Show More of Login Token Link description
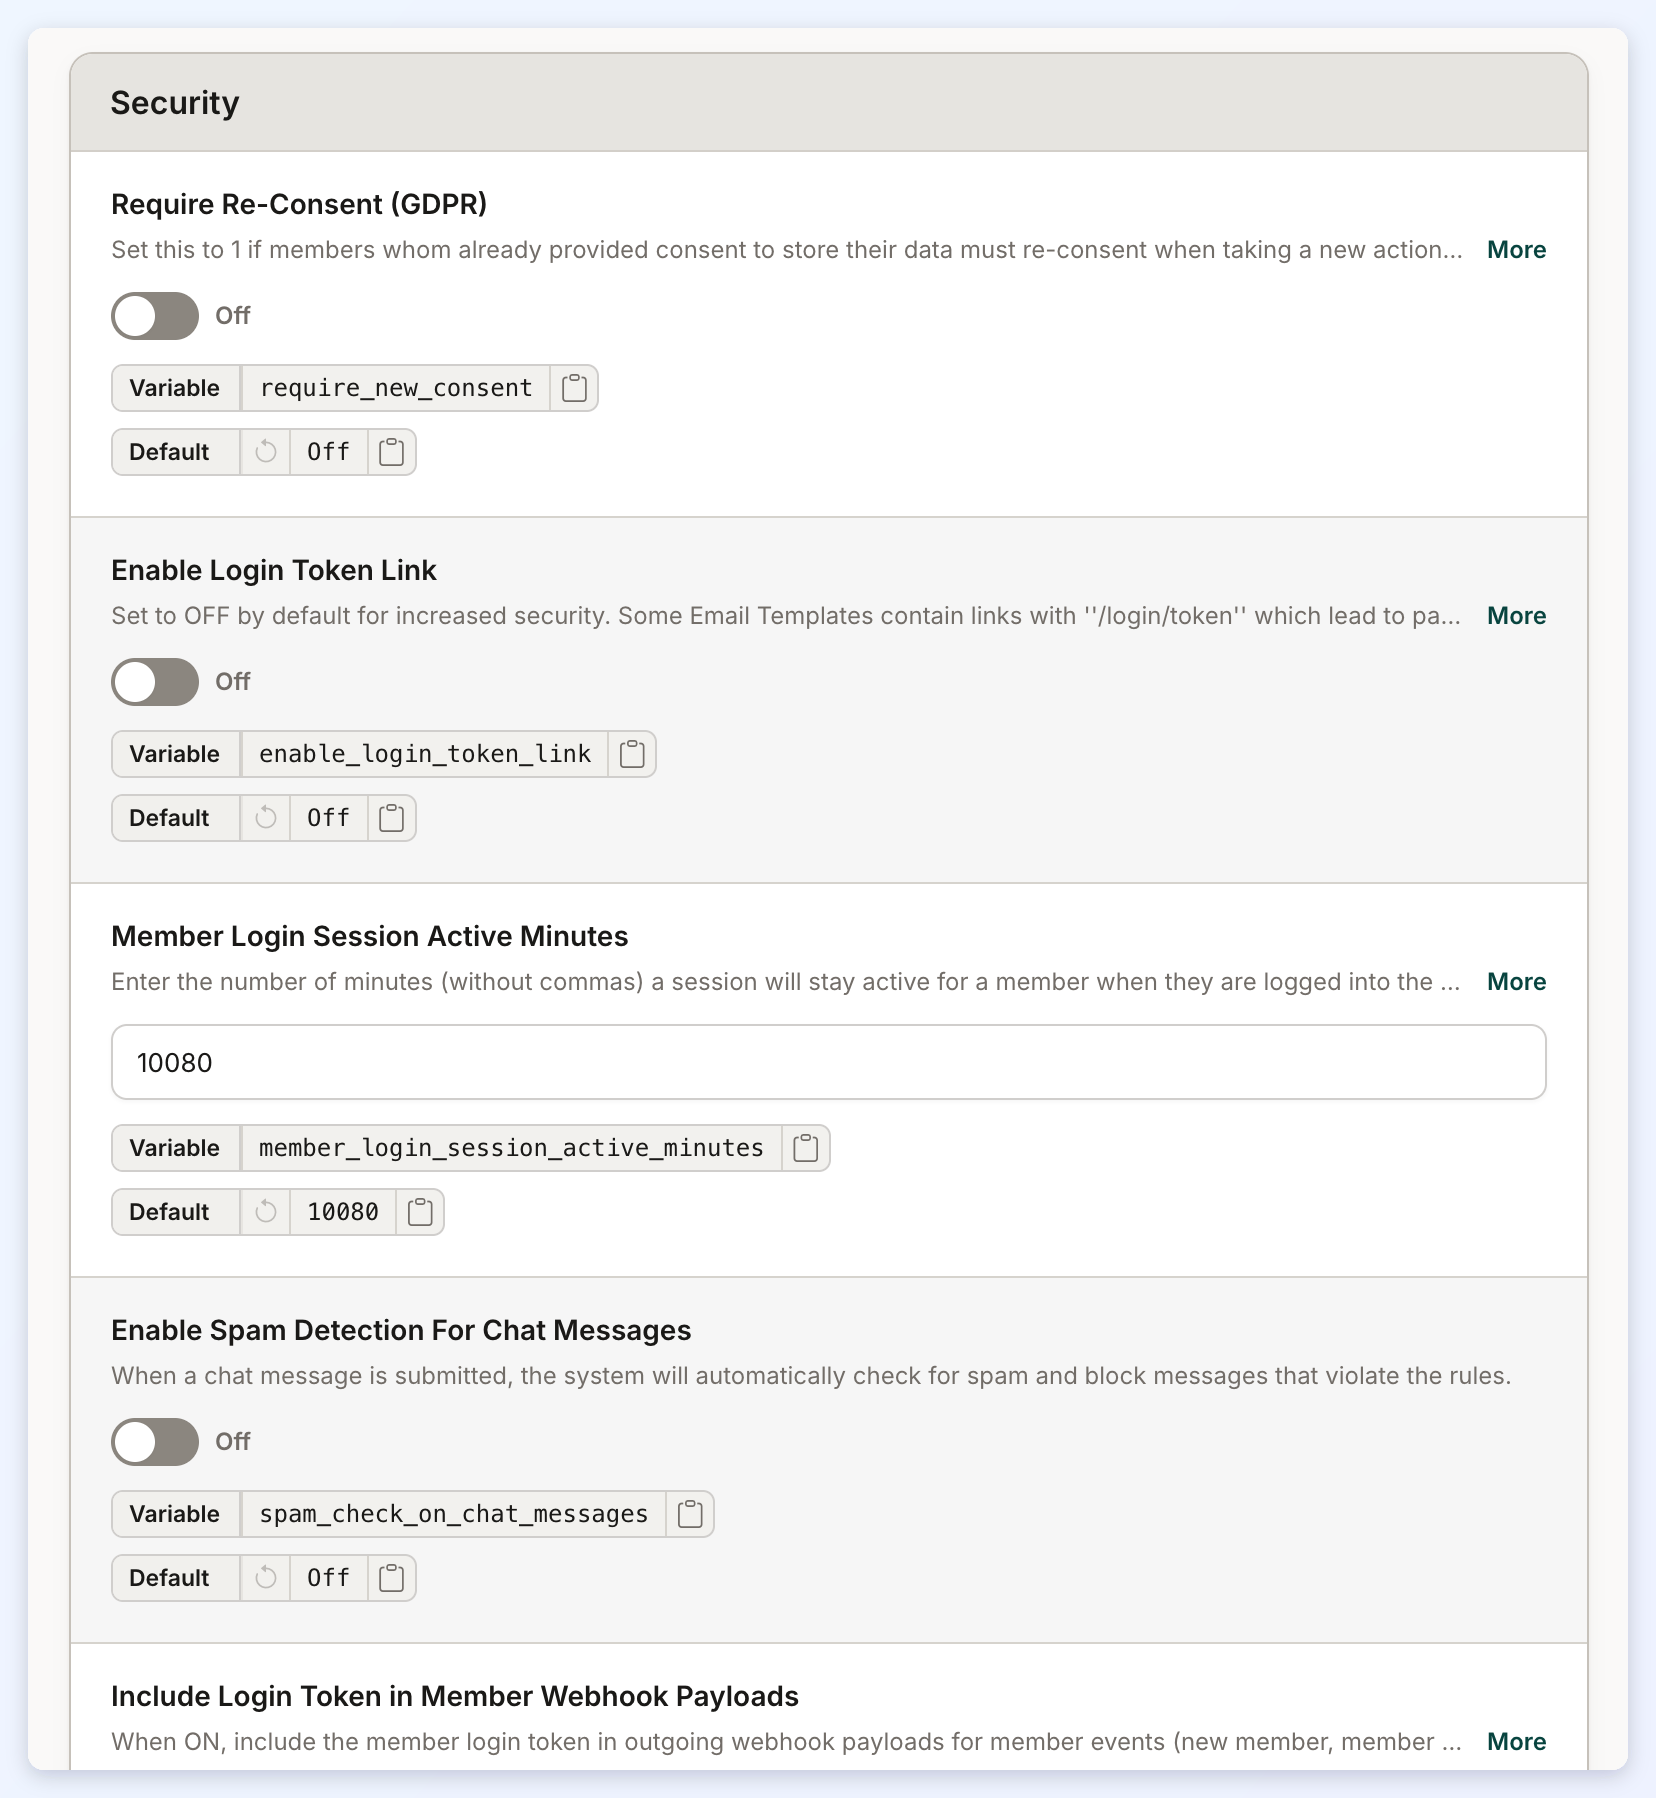 coord(1516,616)
